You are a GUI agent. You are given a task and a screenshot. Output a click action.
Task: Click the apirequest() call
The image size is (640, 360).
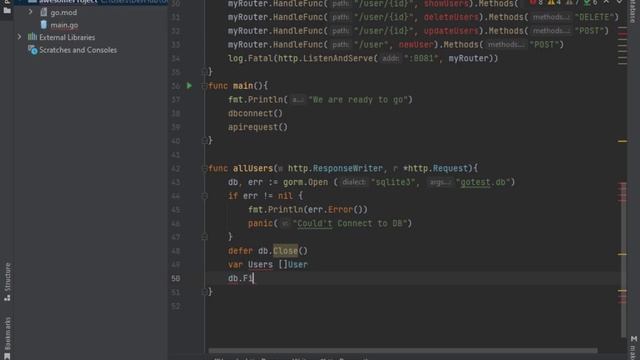pos(258,127)
